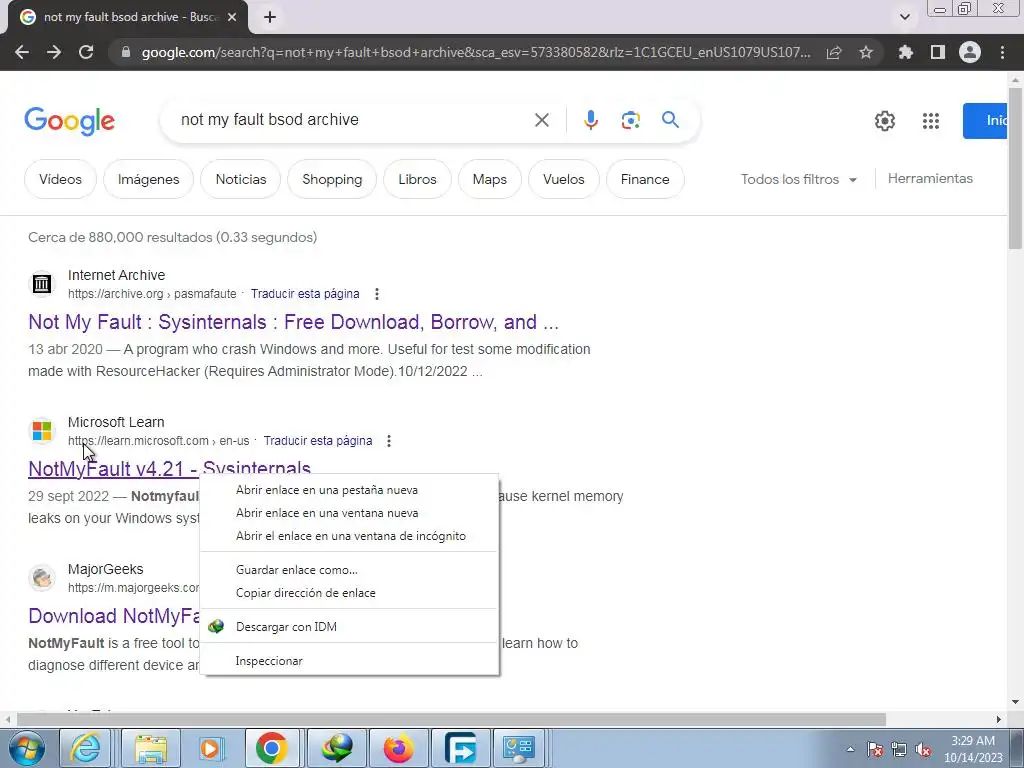Click the site lock icon in address bar

[126, 52]
